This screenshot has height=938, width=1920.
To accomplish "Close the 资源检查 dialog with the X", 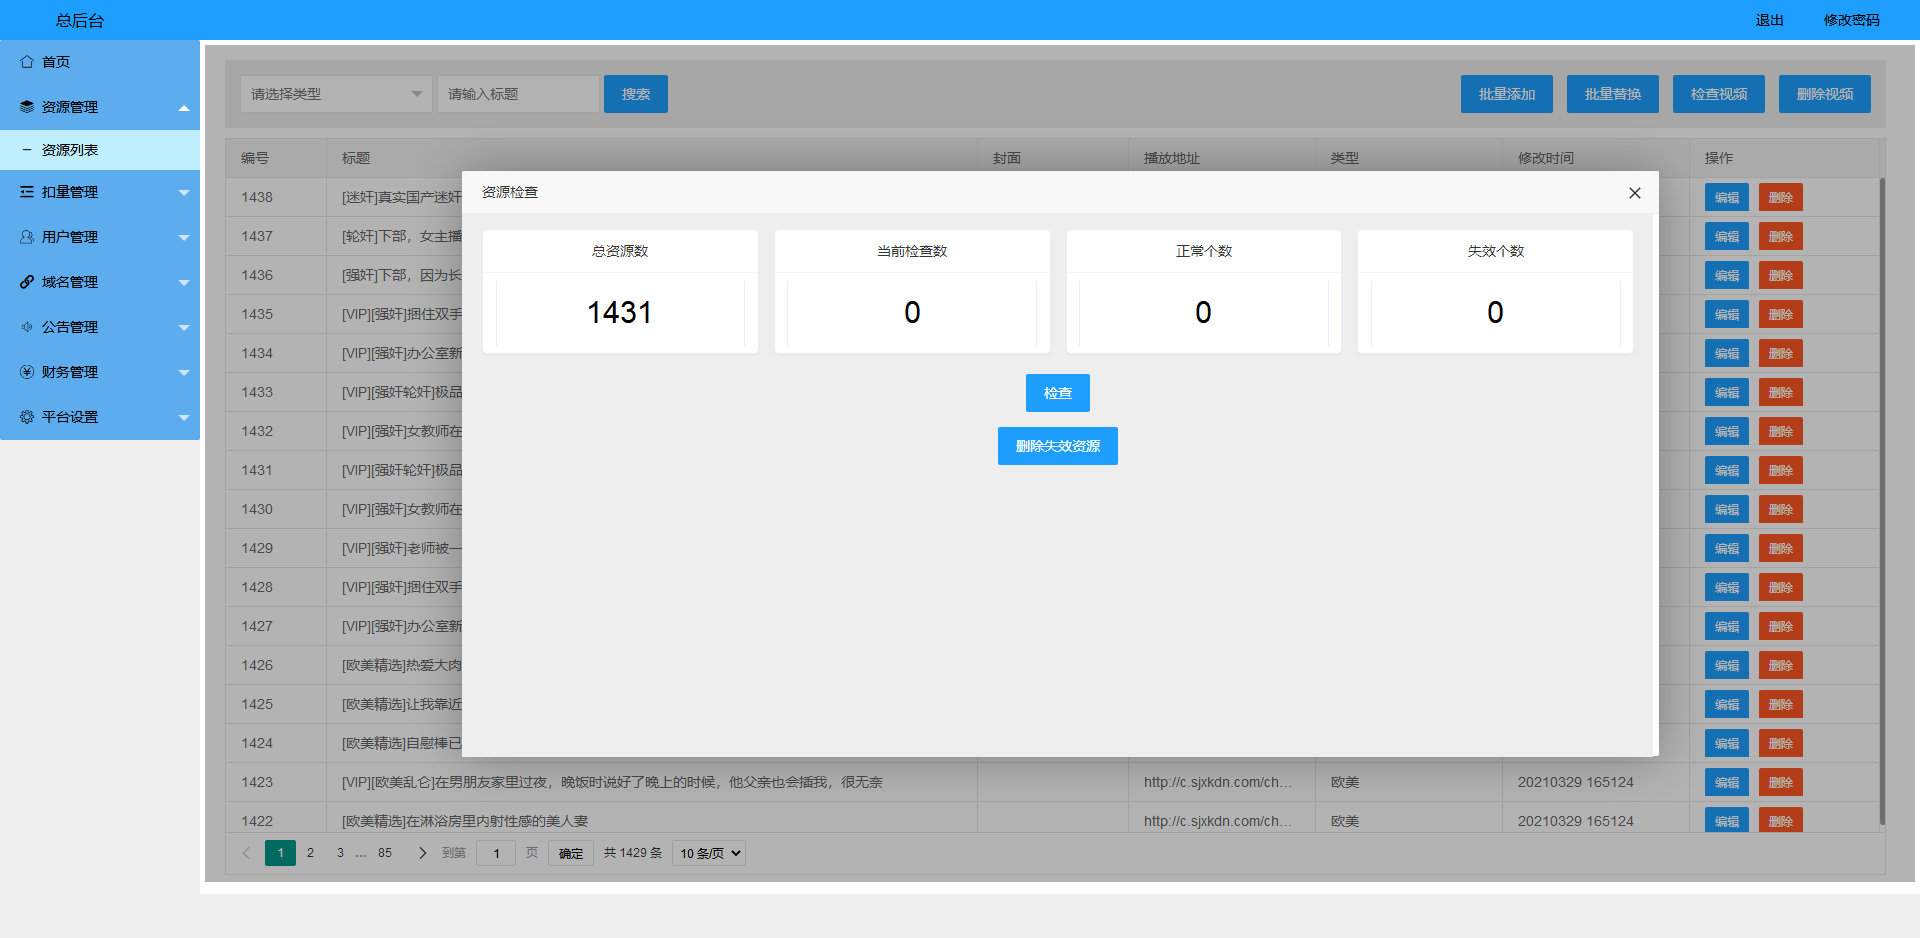I will (x=1634, y=193).
